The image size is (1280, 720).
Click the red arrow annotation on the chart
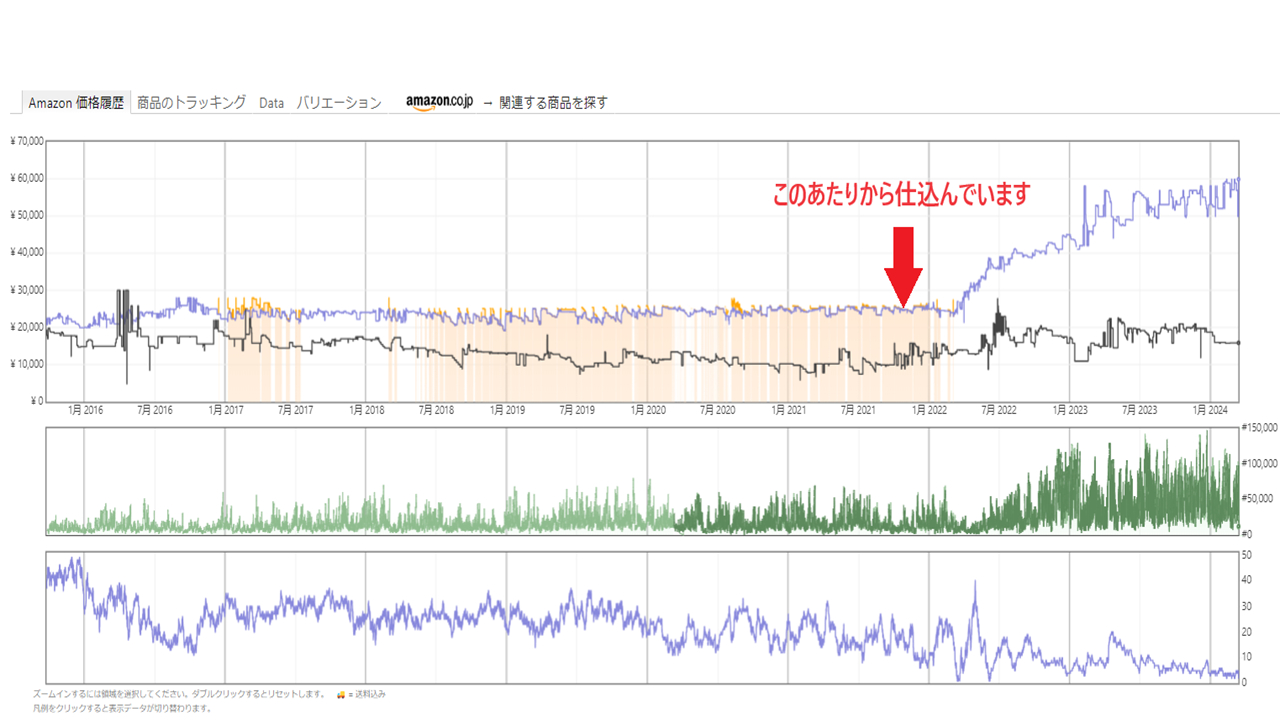click(905, 260)
